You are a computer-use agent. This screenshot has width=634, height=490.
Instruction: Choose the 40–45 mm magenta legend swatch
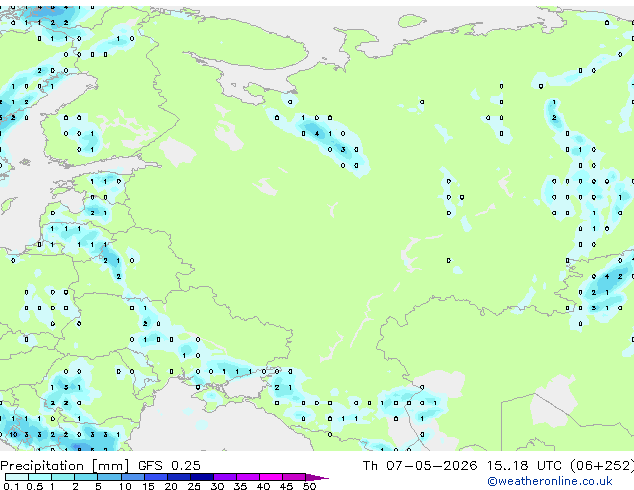(x=271, y=477)
